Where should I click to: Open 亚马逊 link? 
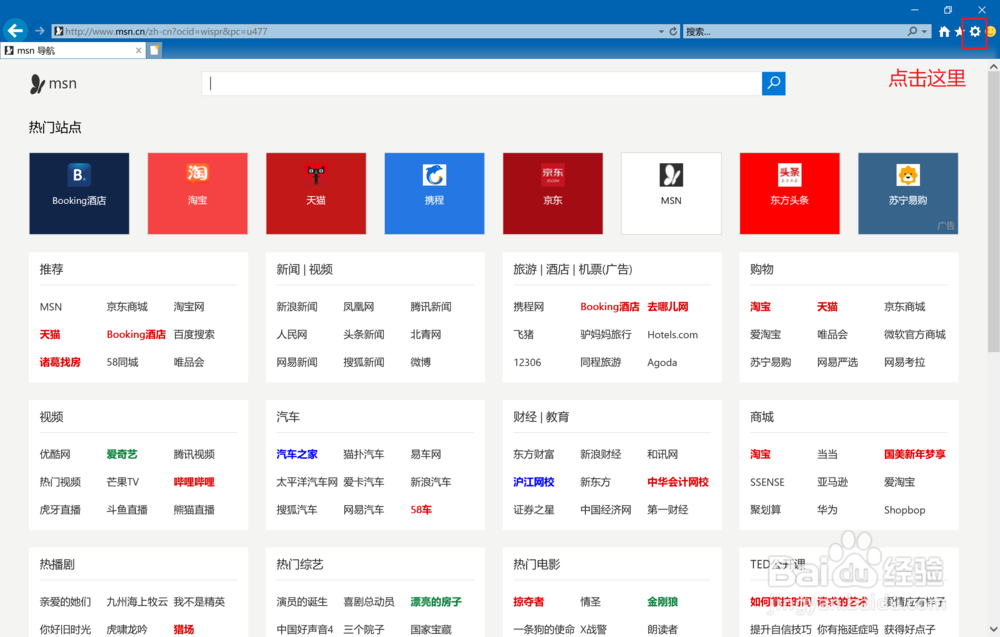point(832,482)
